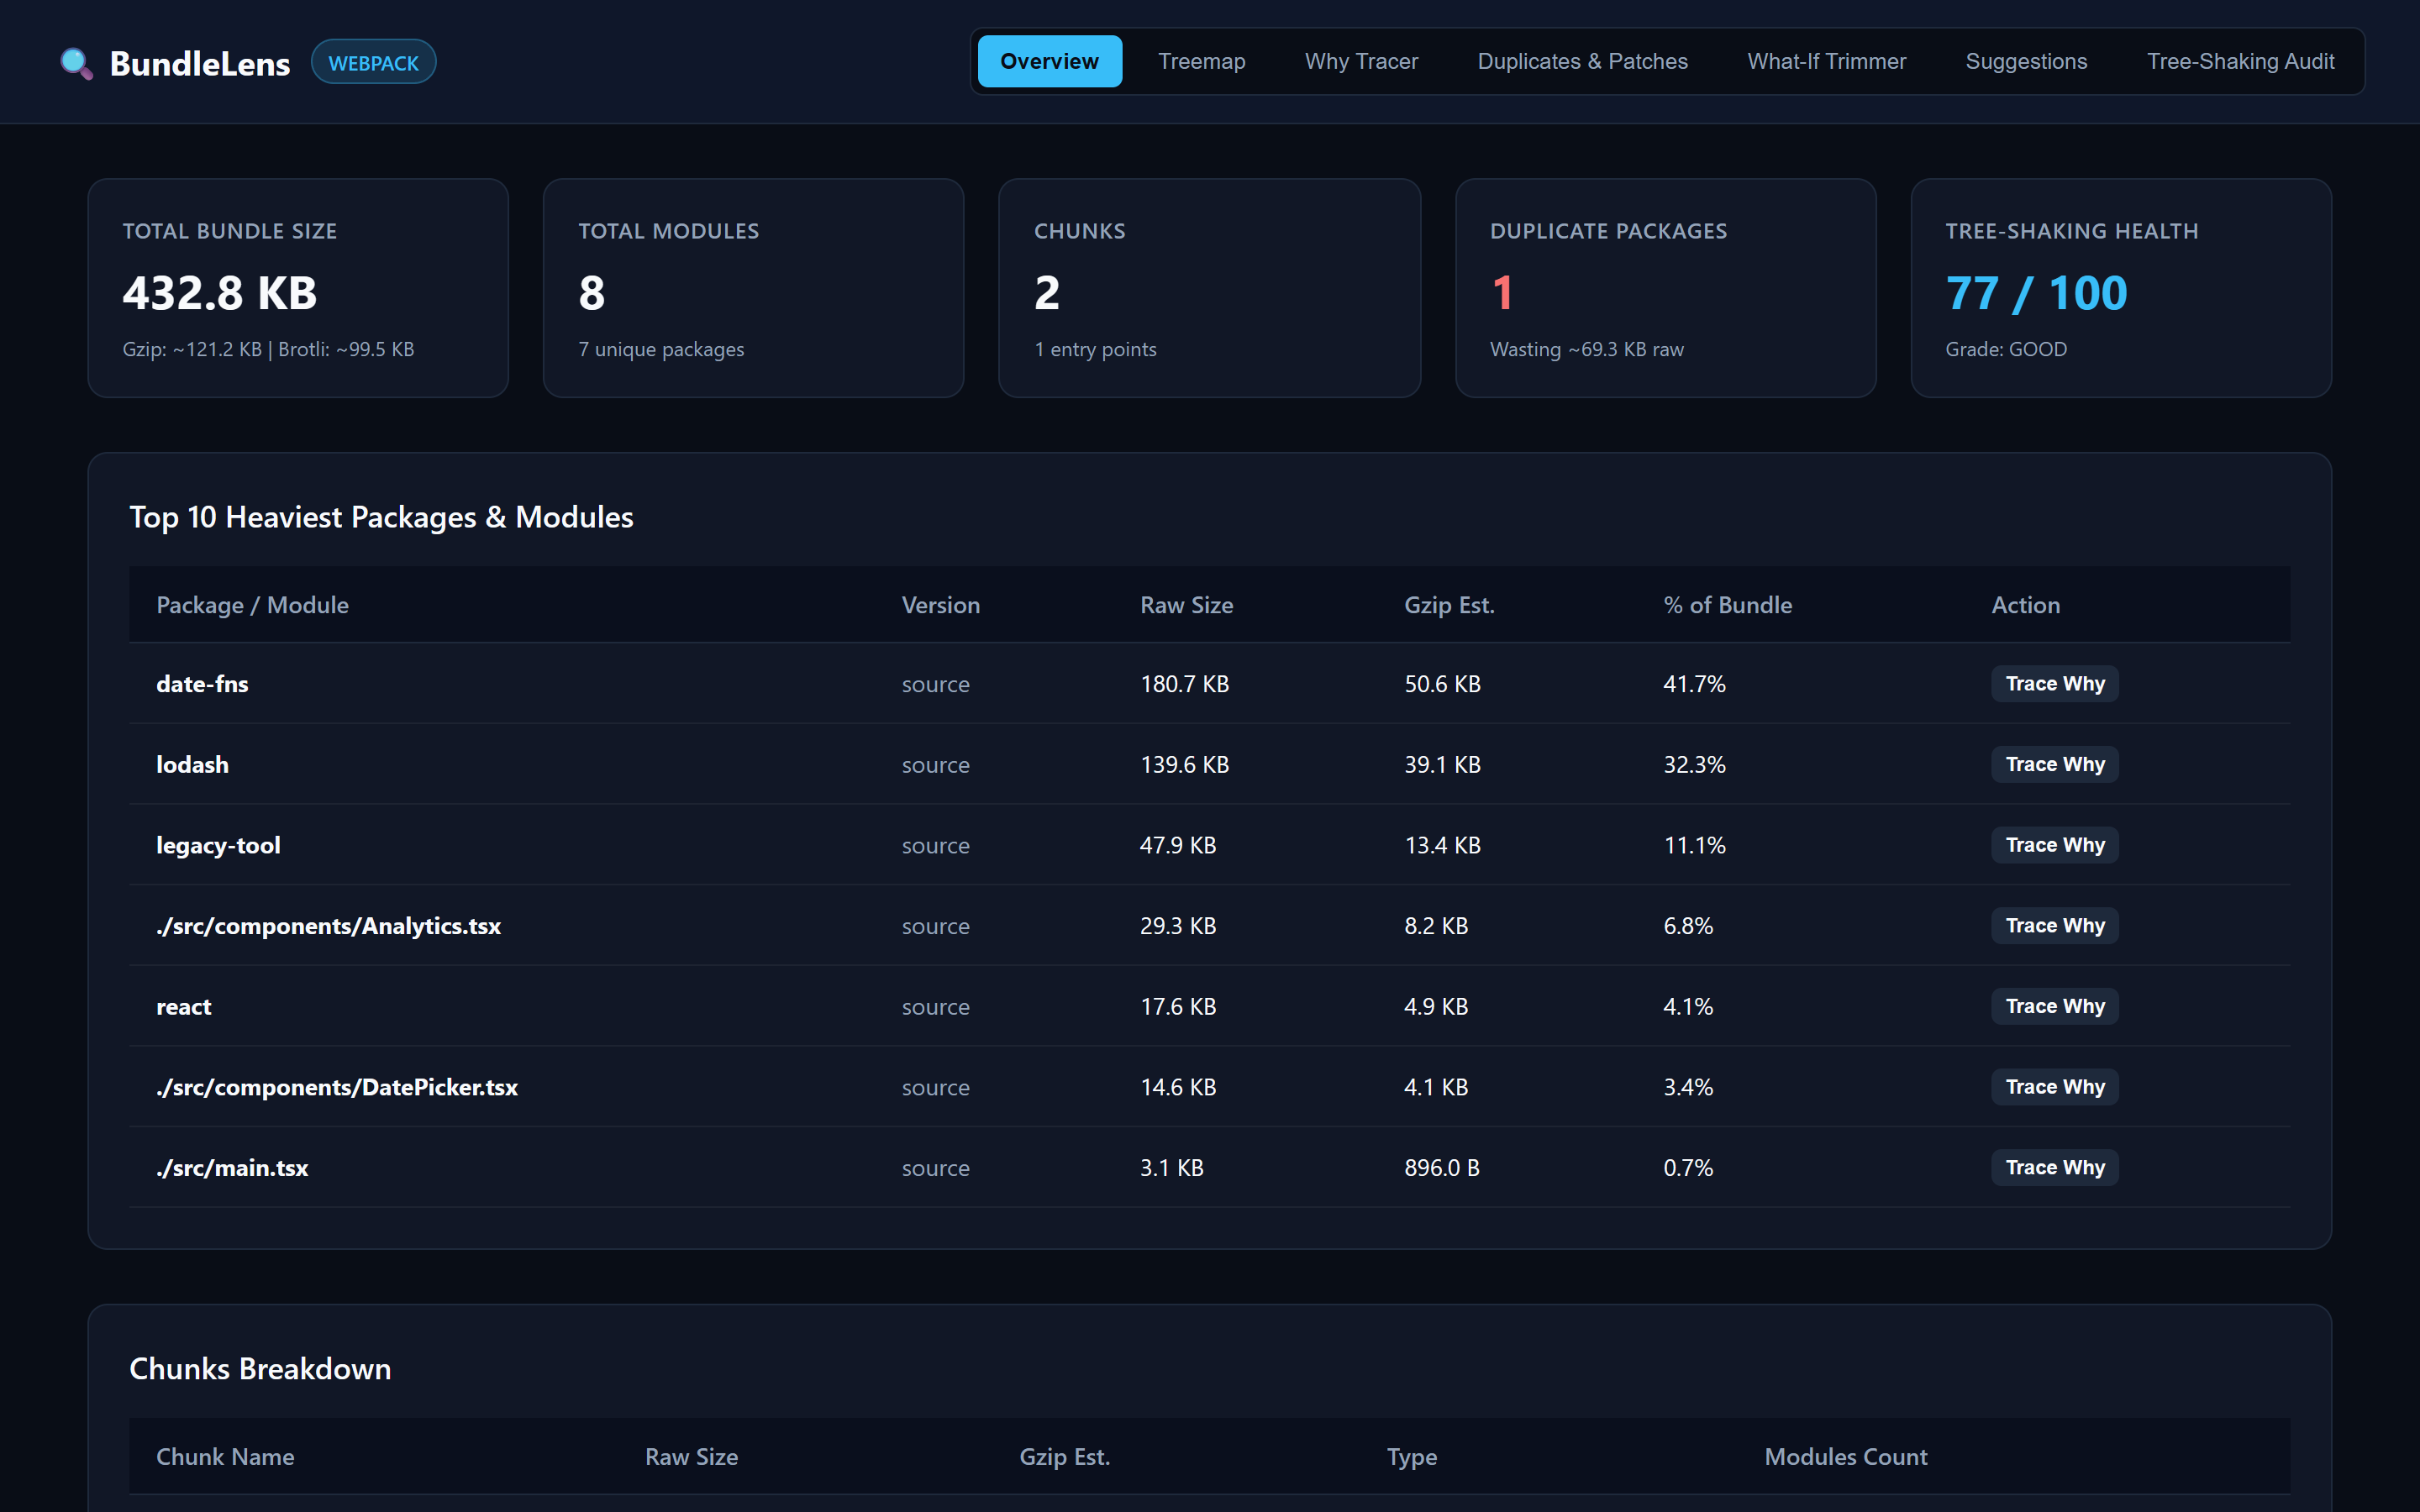The image size is (2420, 1512).
Task: Click the ./src/components/DatePicker.tsx row name
Action: coord(337,1087)
